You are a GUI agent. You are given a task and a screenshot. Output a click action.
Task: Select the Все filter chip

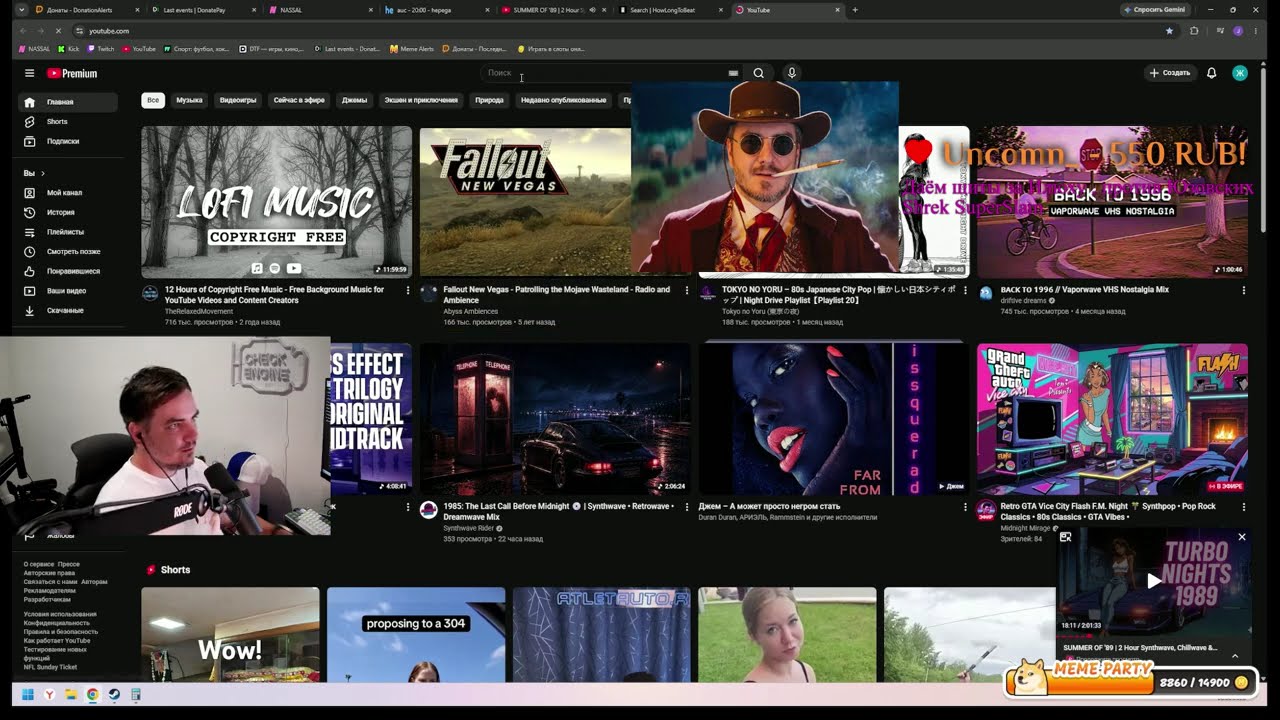(x=153, y=100)
